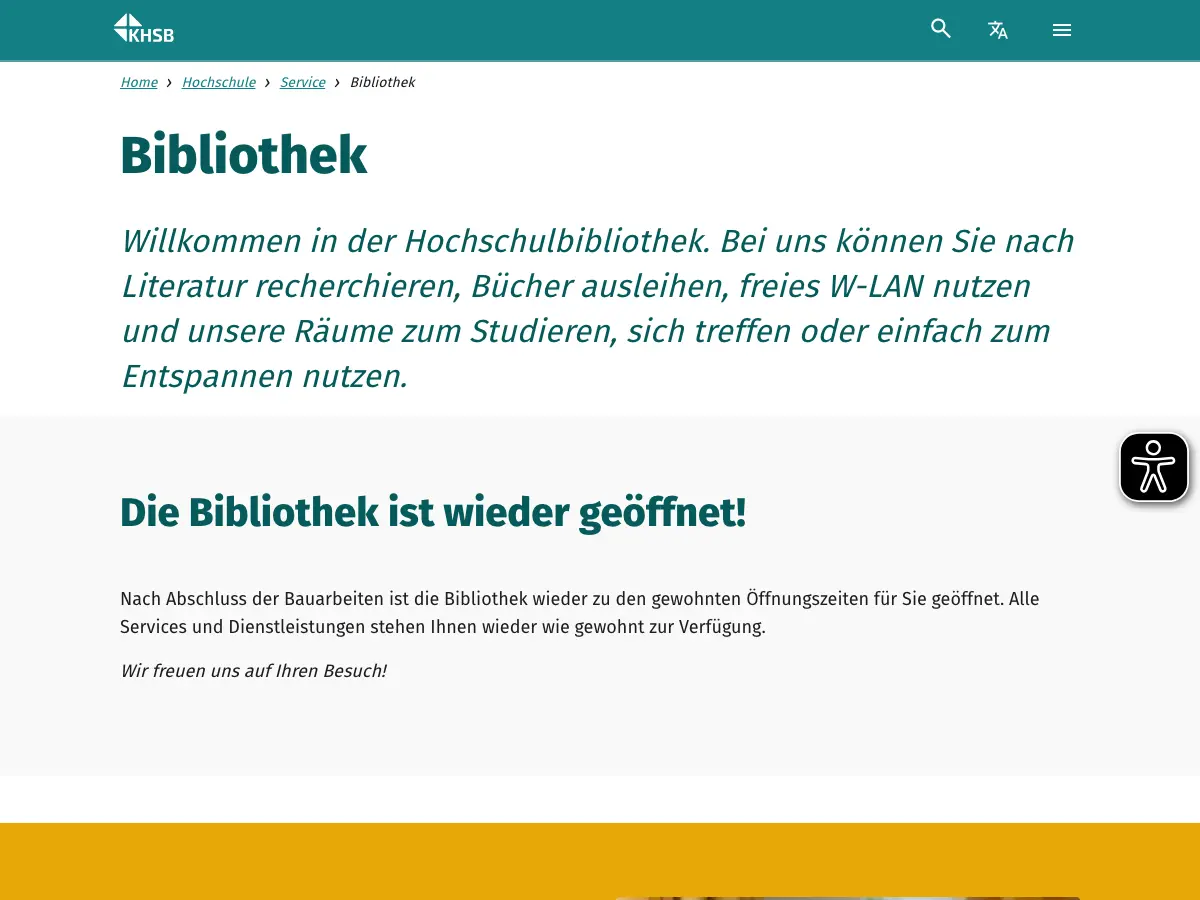Go to Home breadcrumb link

pyautogui.click(x=139, y=82)
